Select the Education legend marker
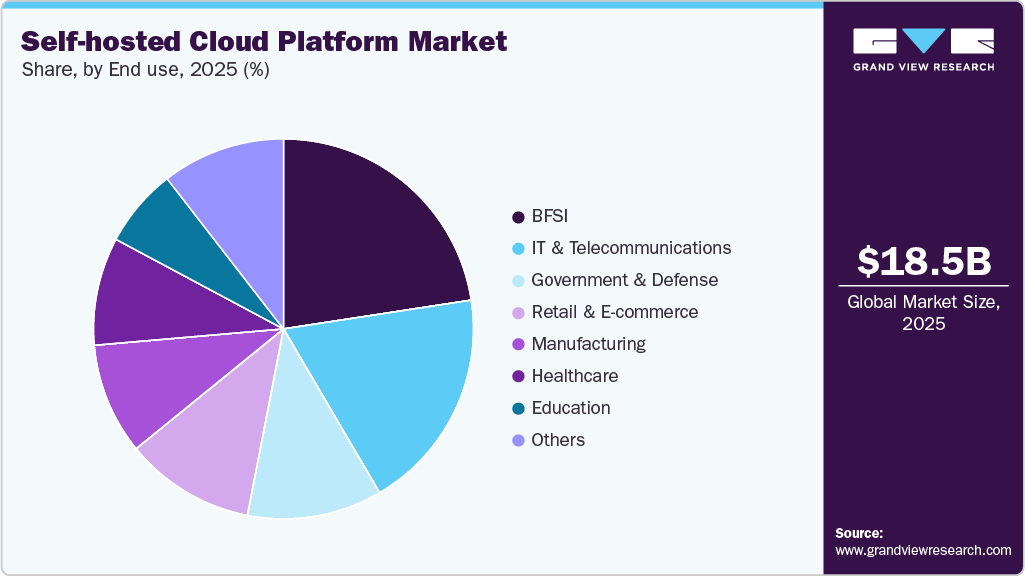Image resolution: width=1025 pixels, height=576 pixels. click(x=516, y=408)
